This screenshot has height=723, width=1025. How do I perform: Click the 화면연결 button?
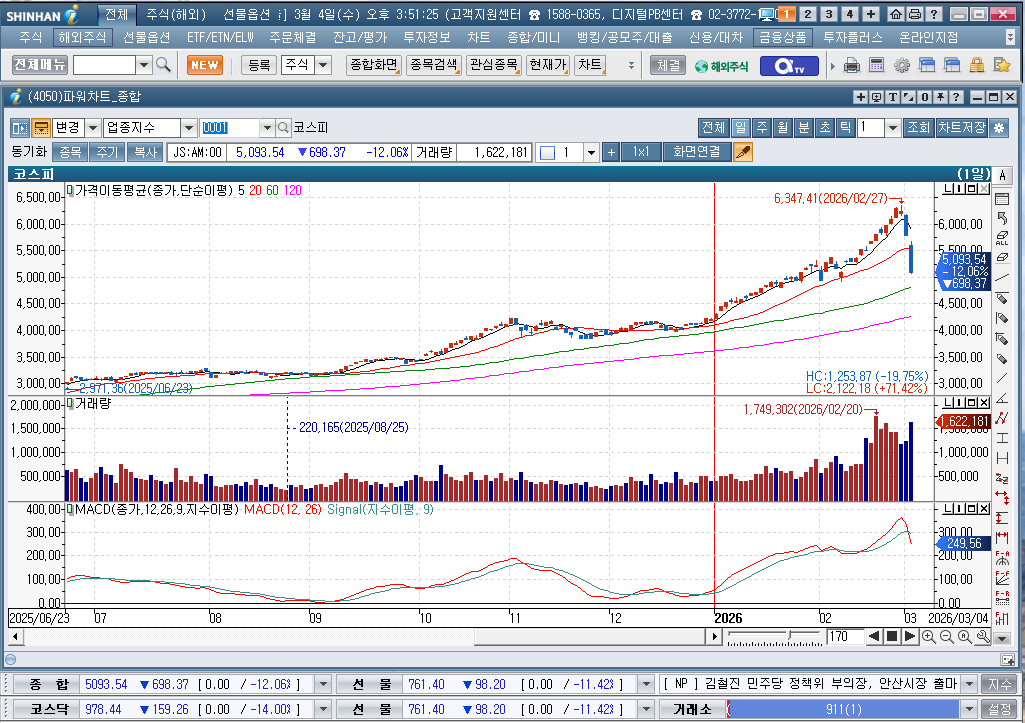(696, 152)
